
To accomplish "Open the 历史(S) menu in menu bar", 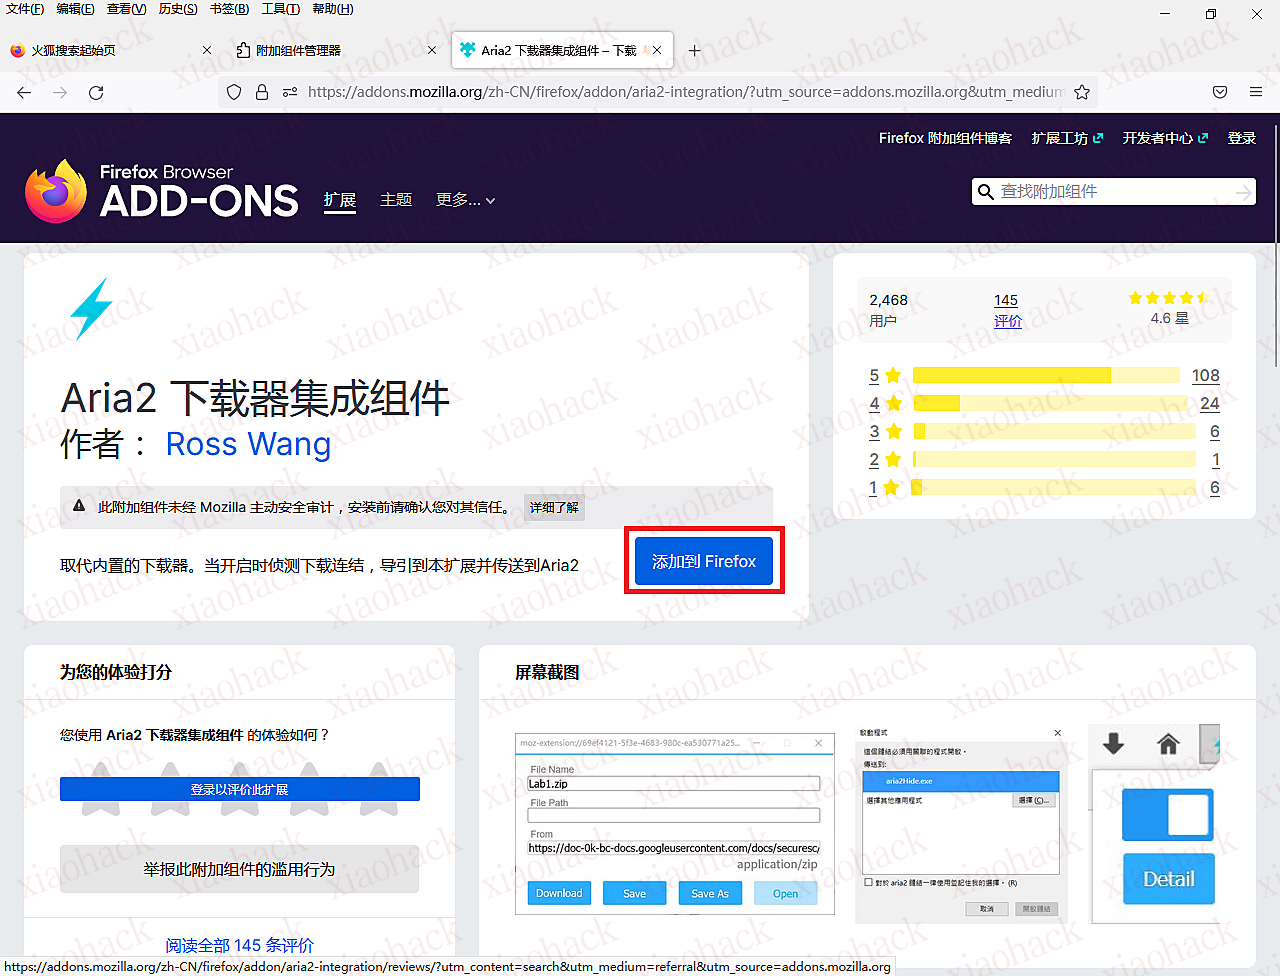I will 178,9.
